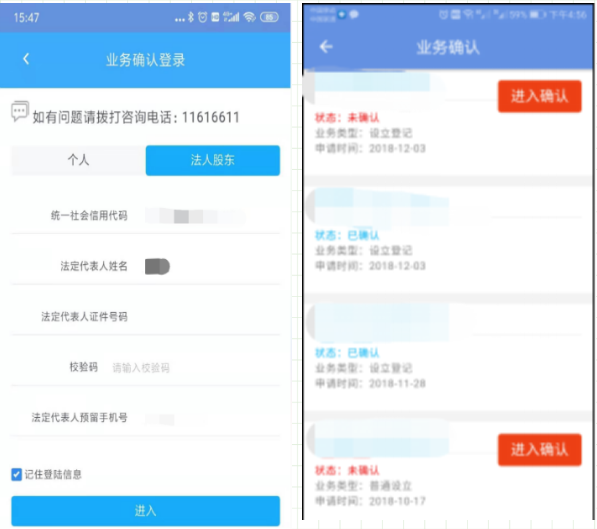Tap the back arrow on 业务确认 screen
The image size is (597, 529).
tap(326, 47)
